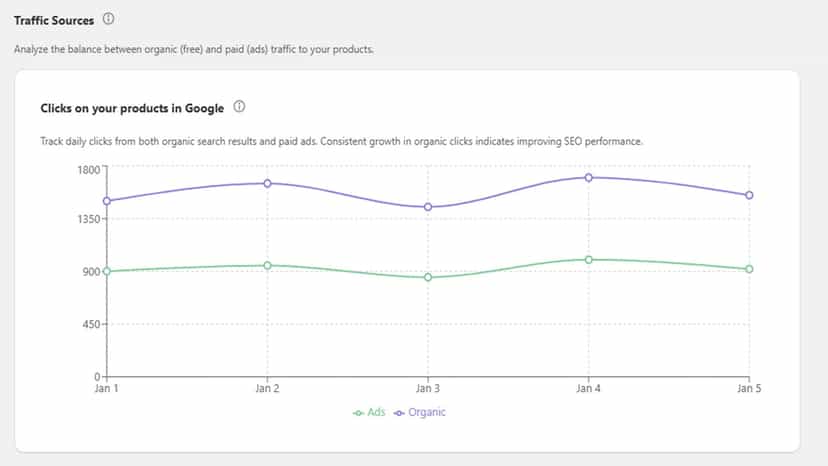
Task: Select the Organic data point for Jan 2
Action: click(267, 183)
